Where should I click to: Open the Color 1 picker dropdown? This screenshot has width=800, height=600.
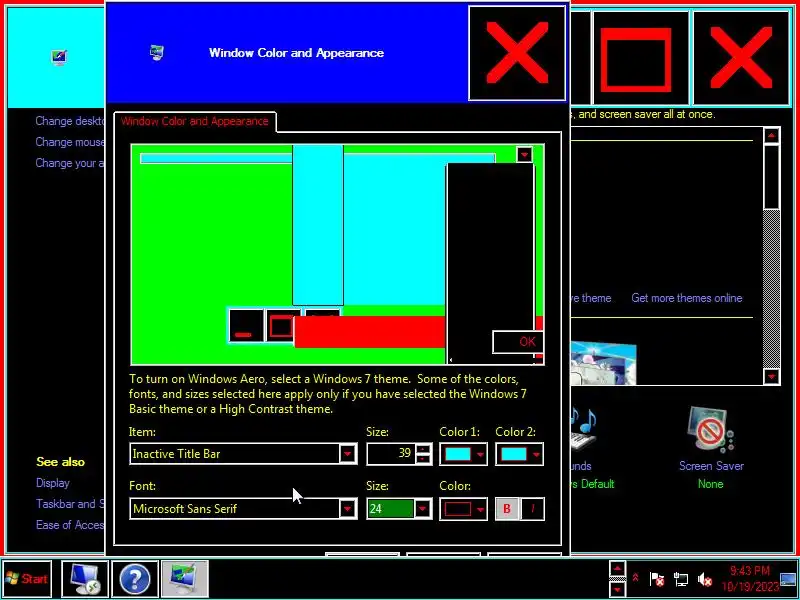click(463, 454)
